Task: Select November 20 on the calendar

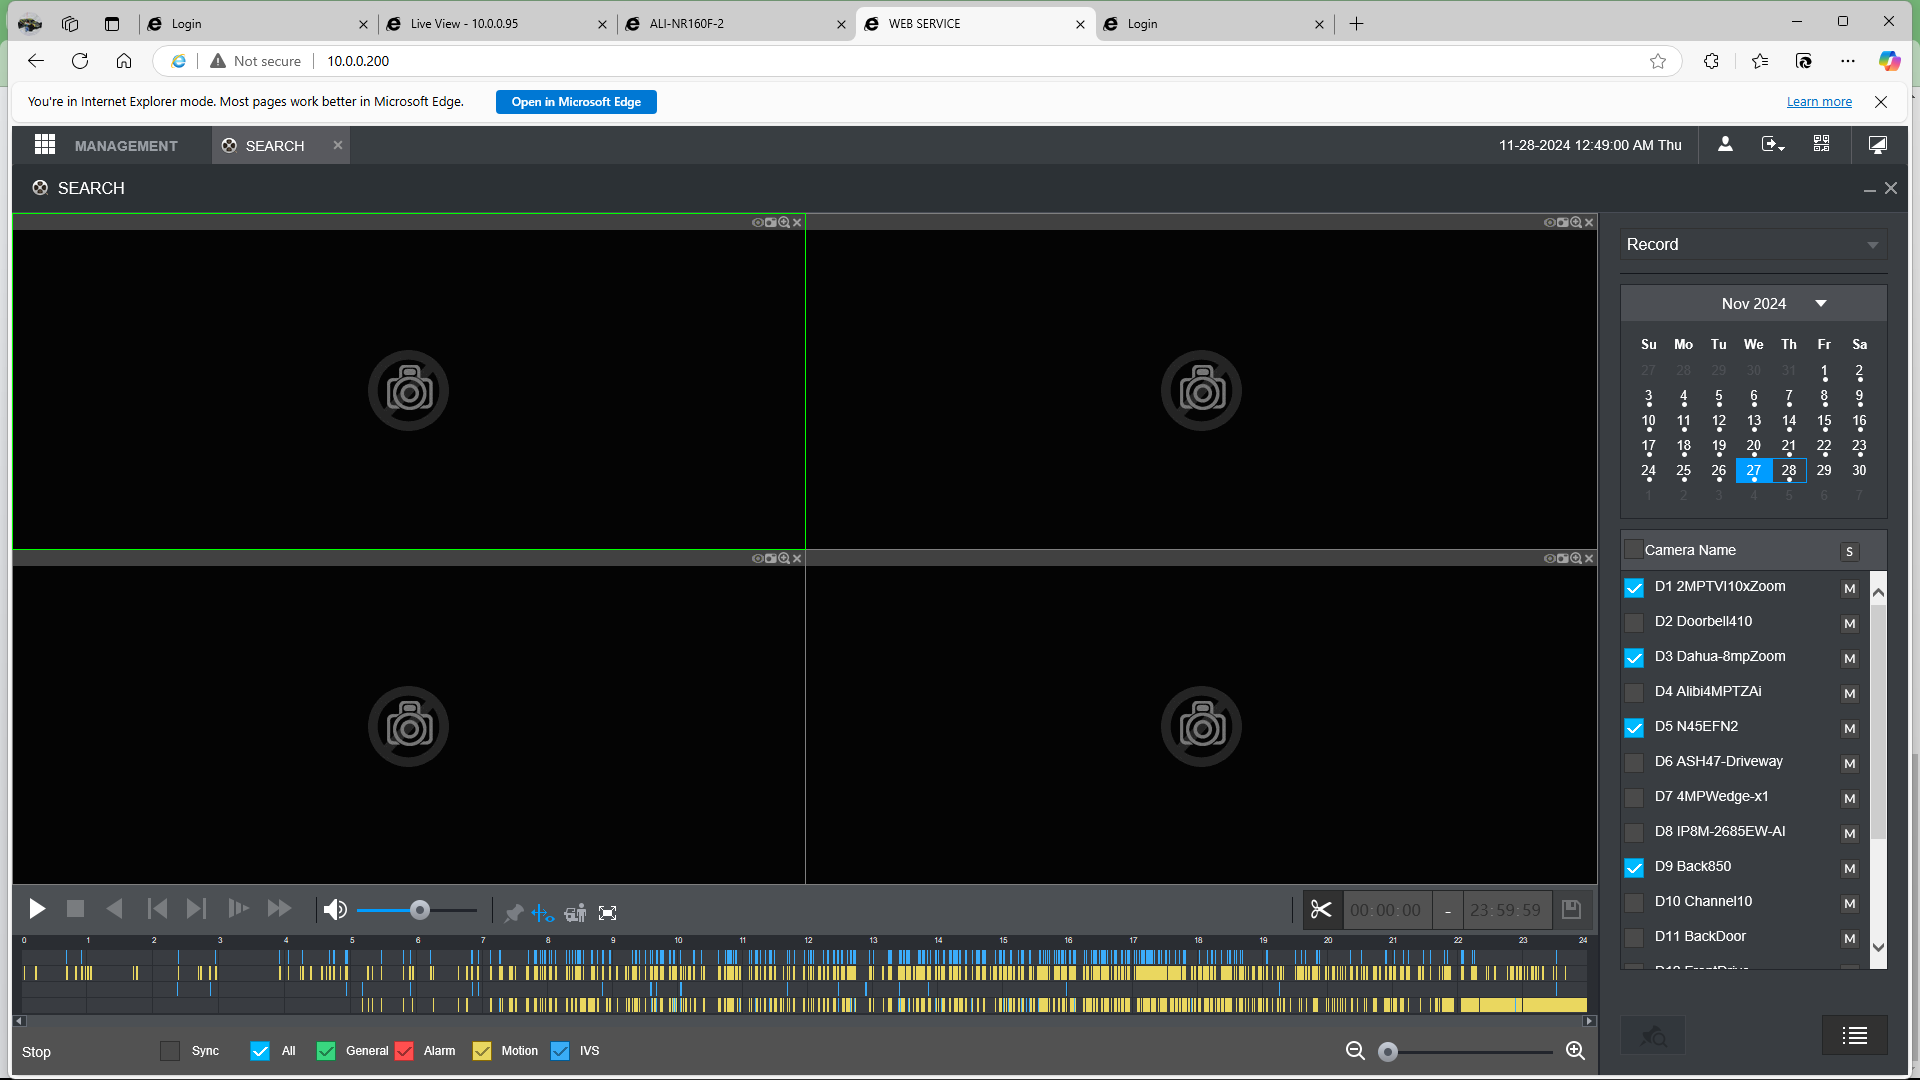Action: coord(1753,446)
